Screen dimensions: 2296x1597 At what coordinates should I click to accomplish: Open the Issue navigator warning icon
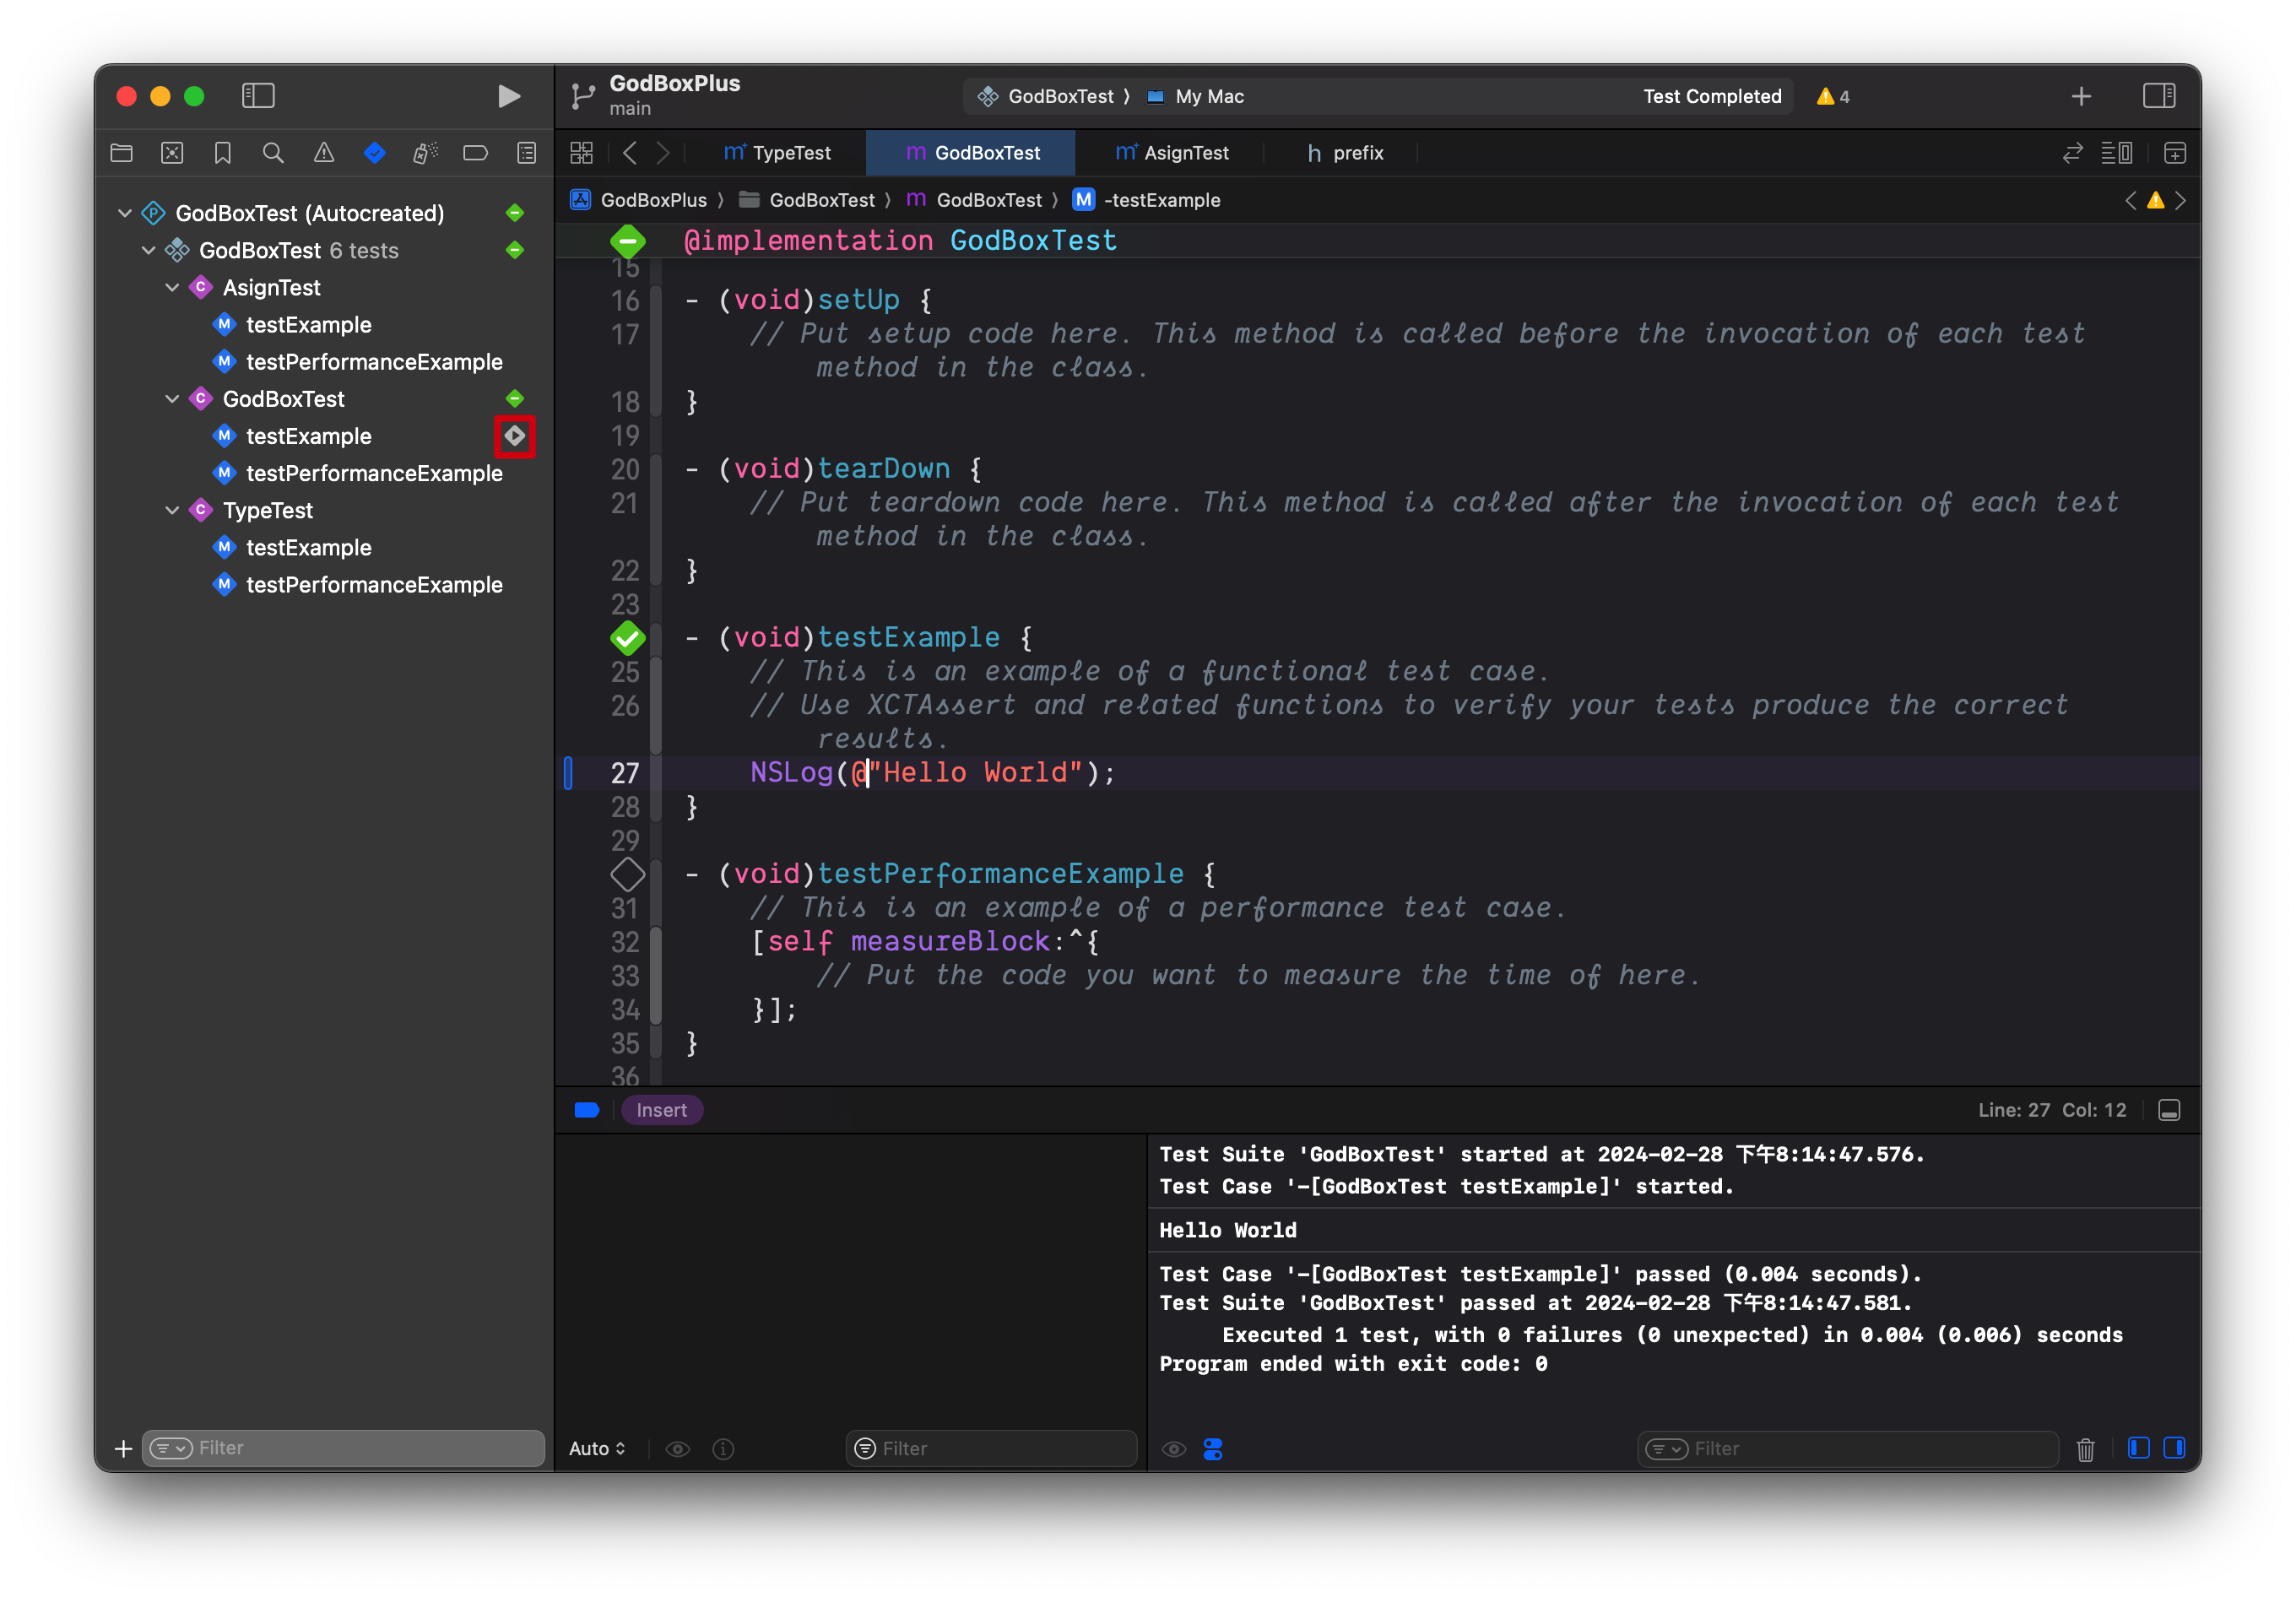click(323, 153)
